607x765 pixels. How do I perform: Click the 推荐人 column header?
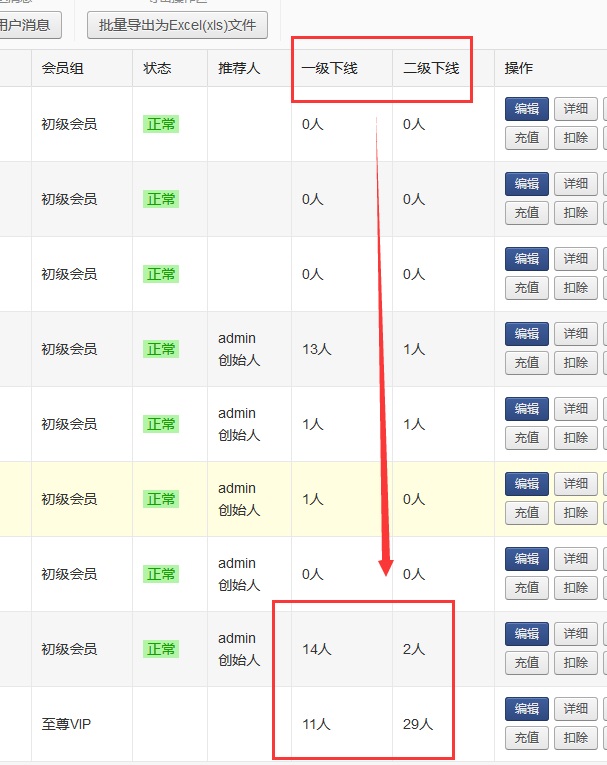(239, 68)
